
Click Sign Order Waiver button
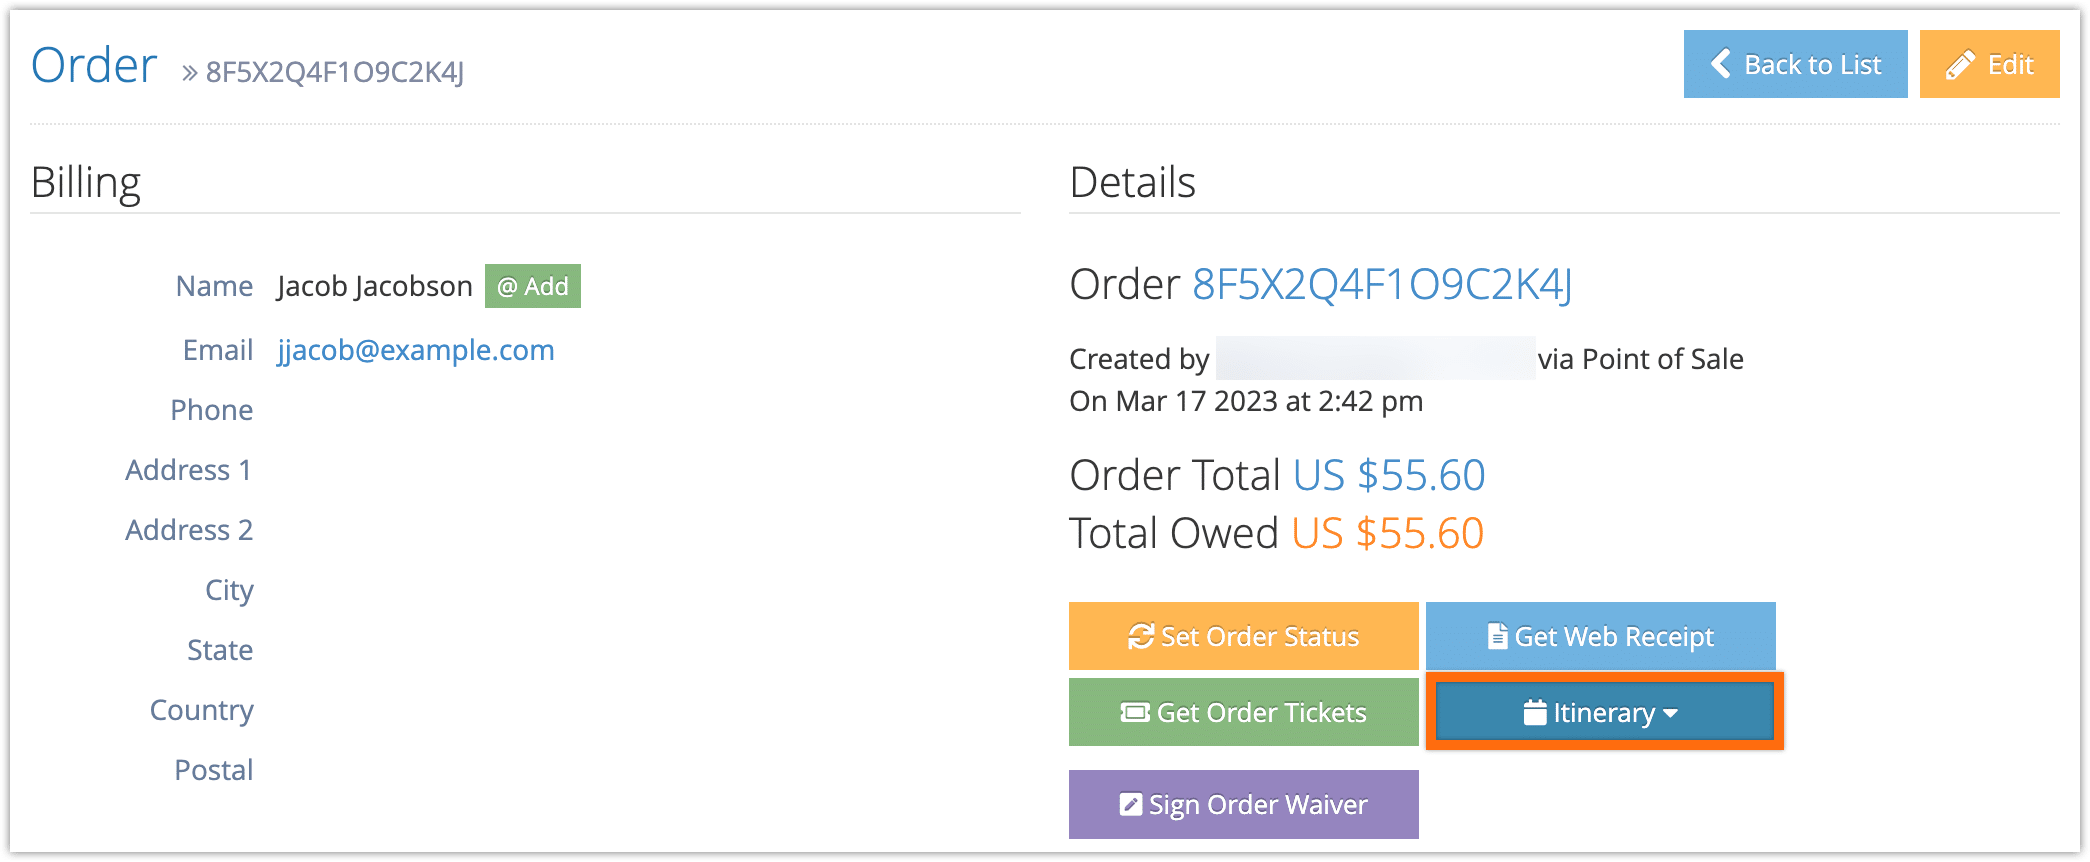(1243, 804)
